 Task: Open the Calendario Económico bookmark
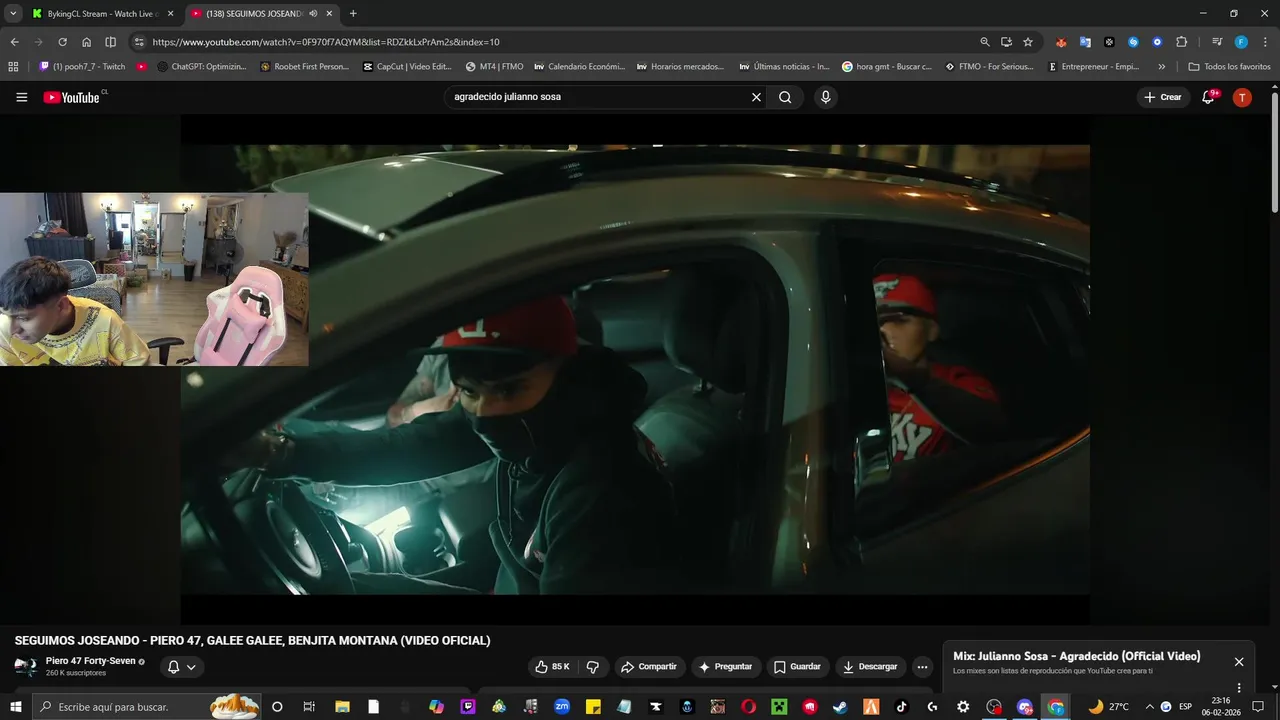(x=579, y=67)
